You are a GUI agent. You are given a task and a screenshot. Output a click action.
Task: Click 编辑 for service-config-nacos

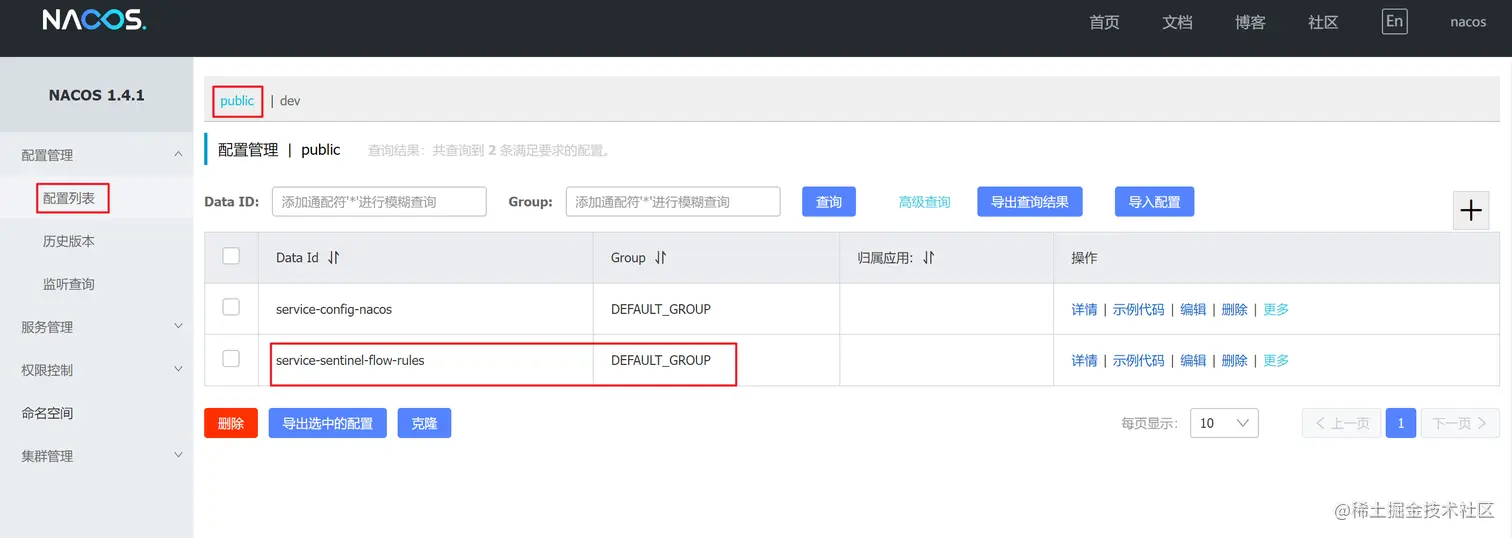[x=1193, y=310]
